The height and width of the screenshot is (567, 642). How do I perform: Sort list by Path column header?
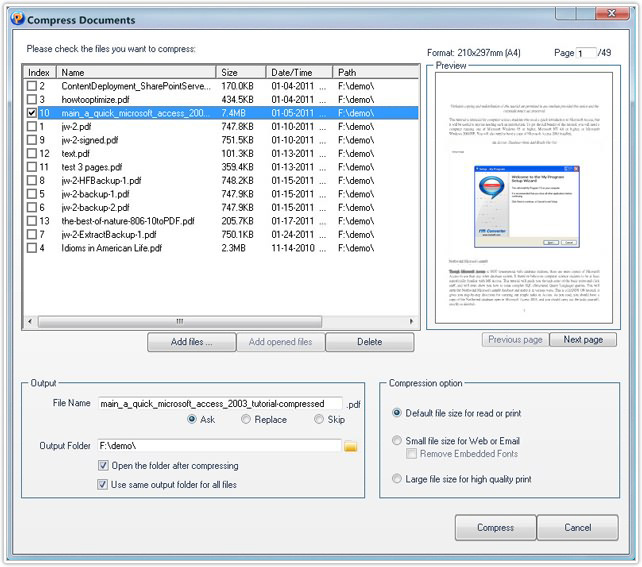375,72
